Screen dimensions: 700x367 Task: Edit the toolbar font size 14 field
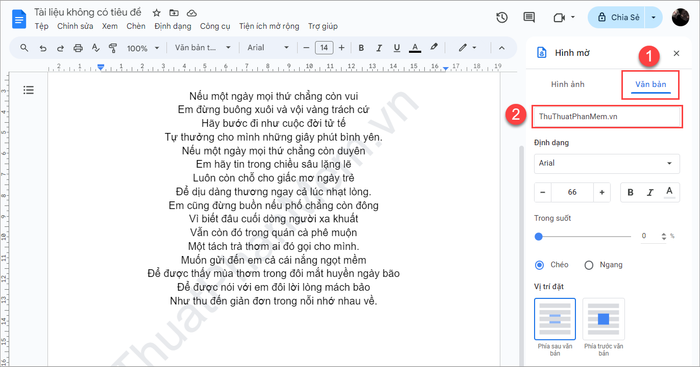[x=324, y=47]
